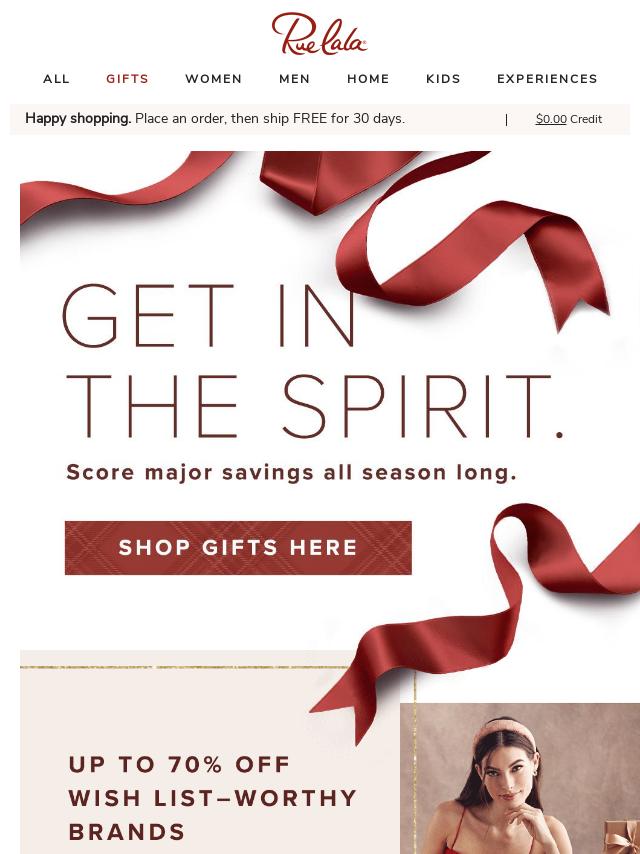Click the curled ribbon beside the gifts button
This screenshot has height=854, width=640.
coord(479,621)
